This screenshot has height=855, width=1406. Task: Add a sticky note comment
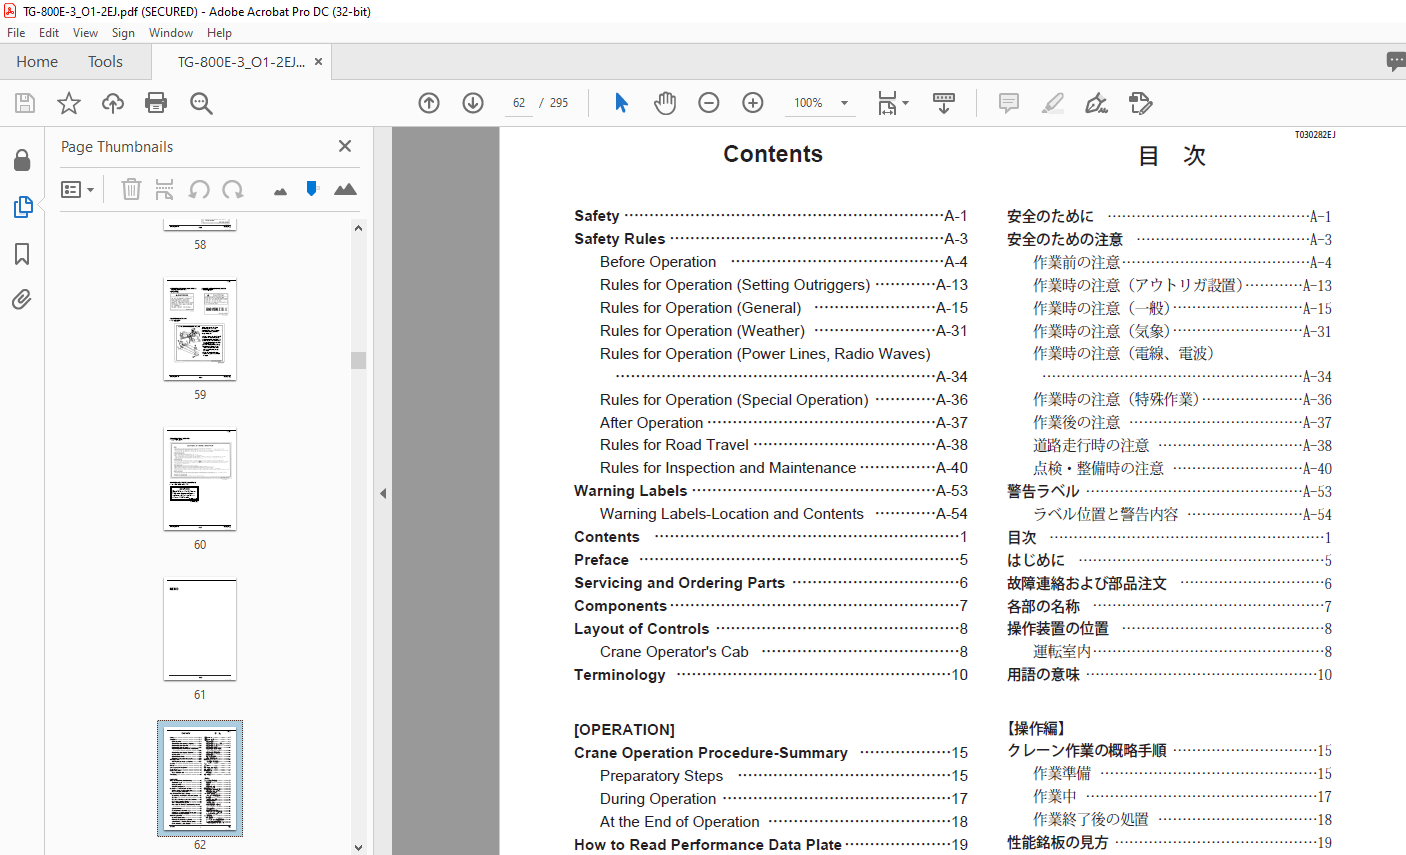click(x=1009, y=103)
